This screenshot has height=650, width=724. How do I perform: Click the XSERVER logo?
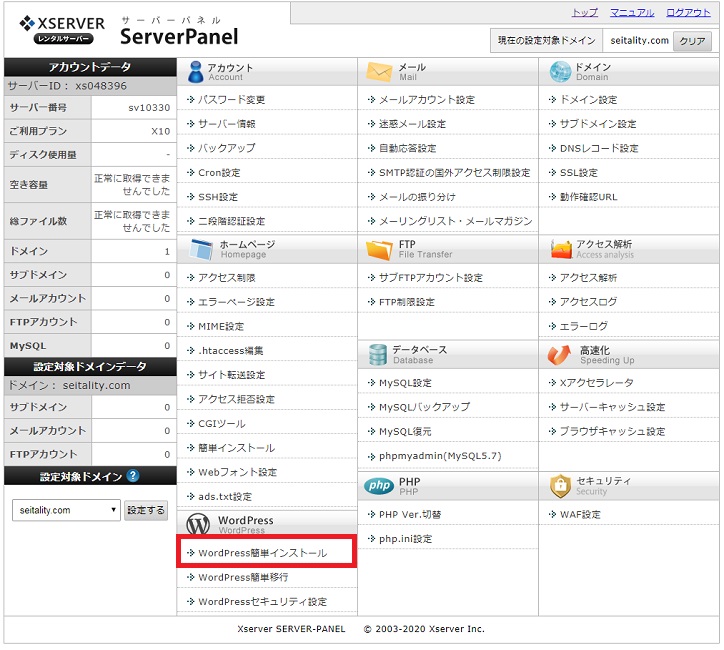click(x=62, y=30)
